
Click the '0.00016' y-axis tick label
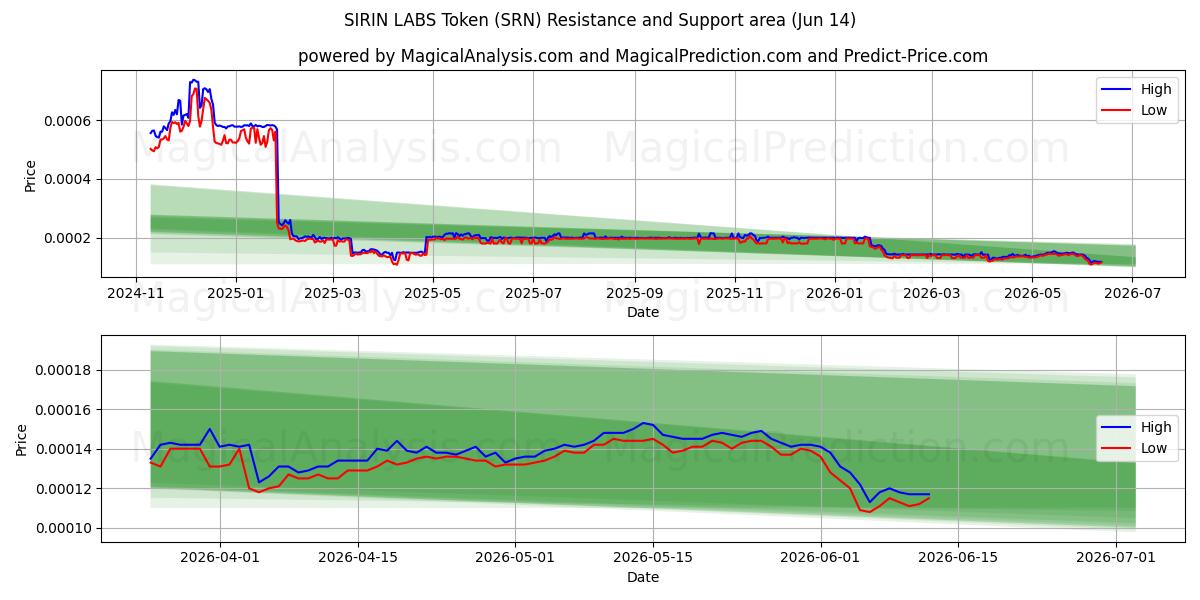(x=65, y=410)
